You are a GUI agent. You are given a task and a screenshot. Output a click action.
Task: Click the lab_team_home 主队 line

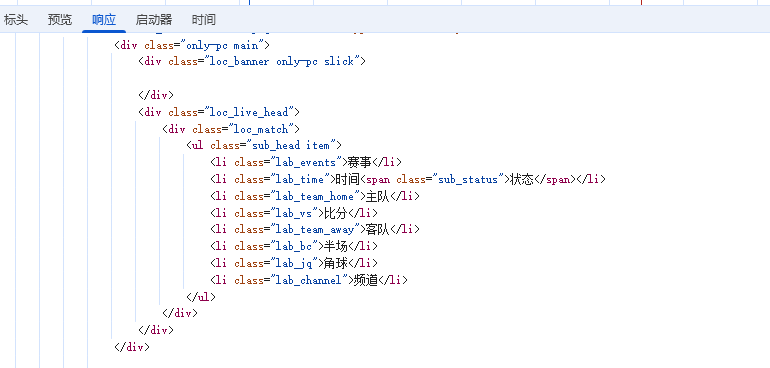tap(315, 196)
